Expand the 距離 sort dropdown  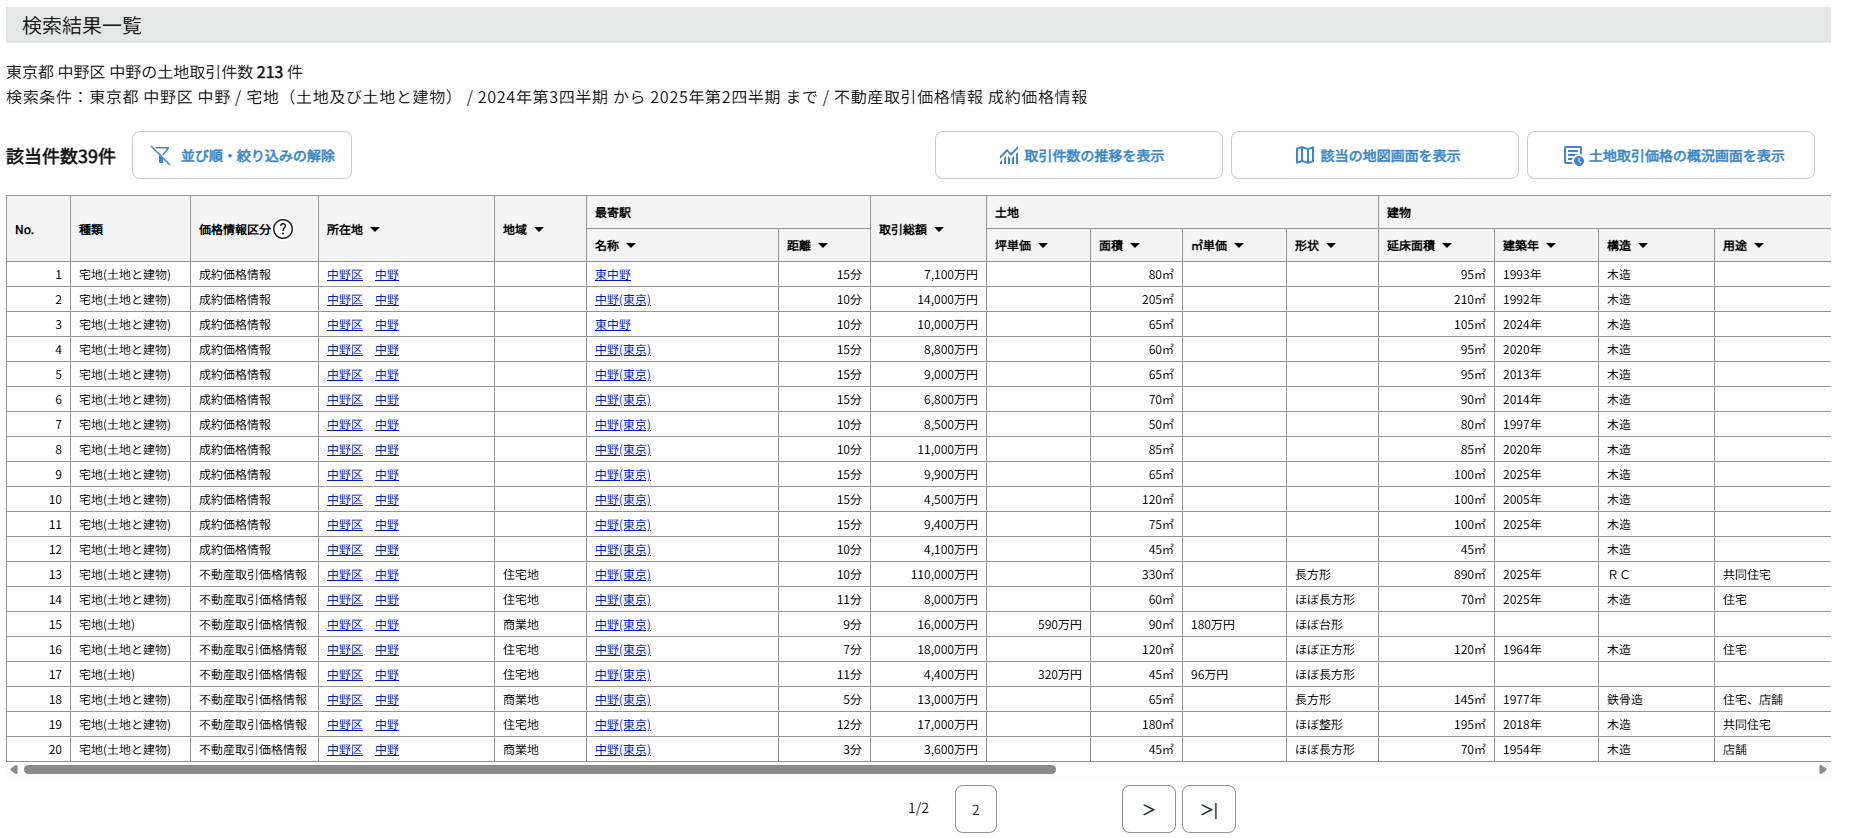[x=823, y=246]
